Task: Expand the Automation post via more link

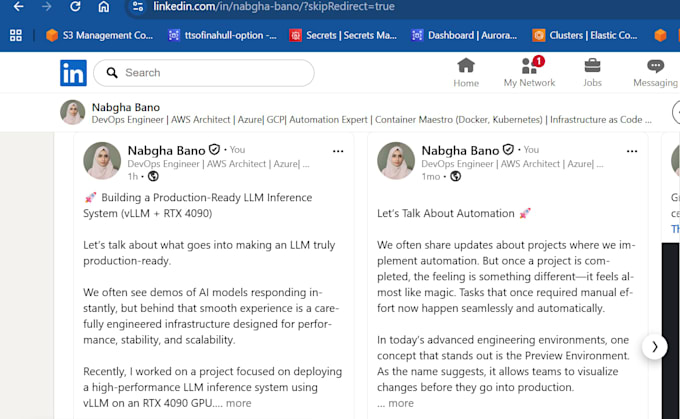Action: click(401, 403)
